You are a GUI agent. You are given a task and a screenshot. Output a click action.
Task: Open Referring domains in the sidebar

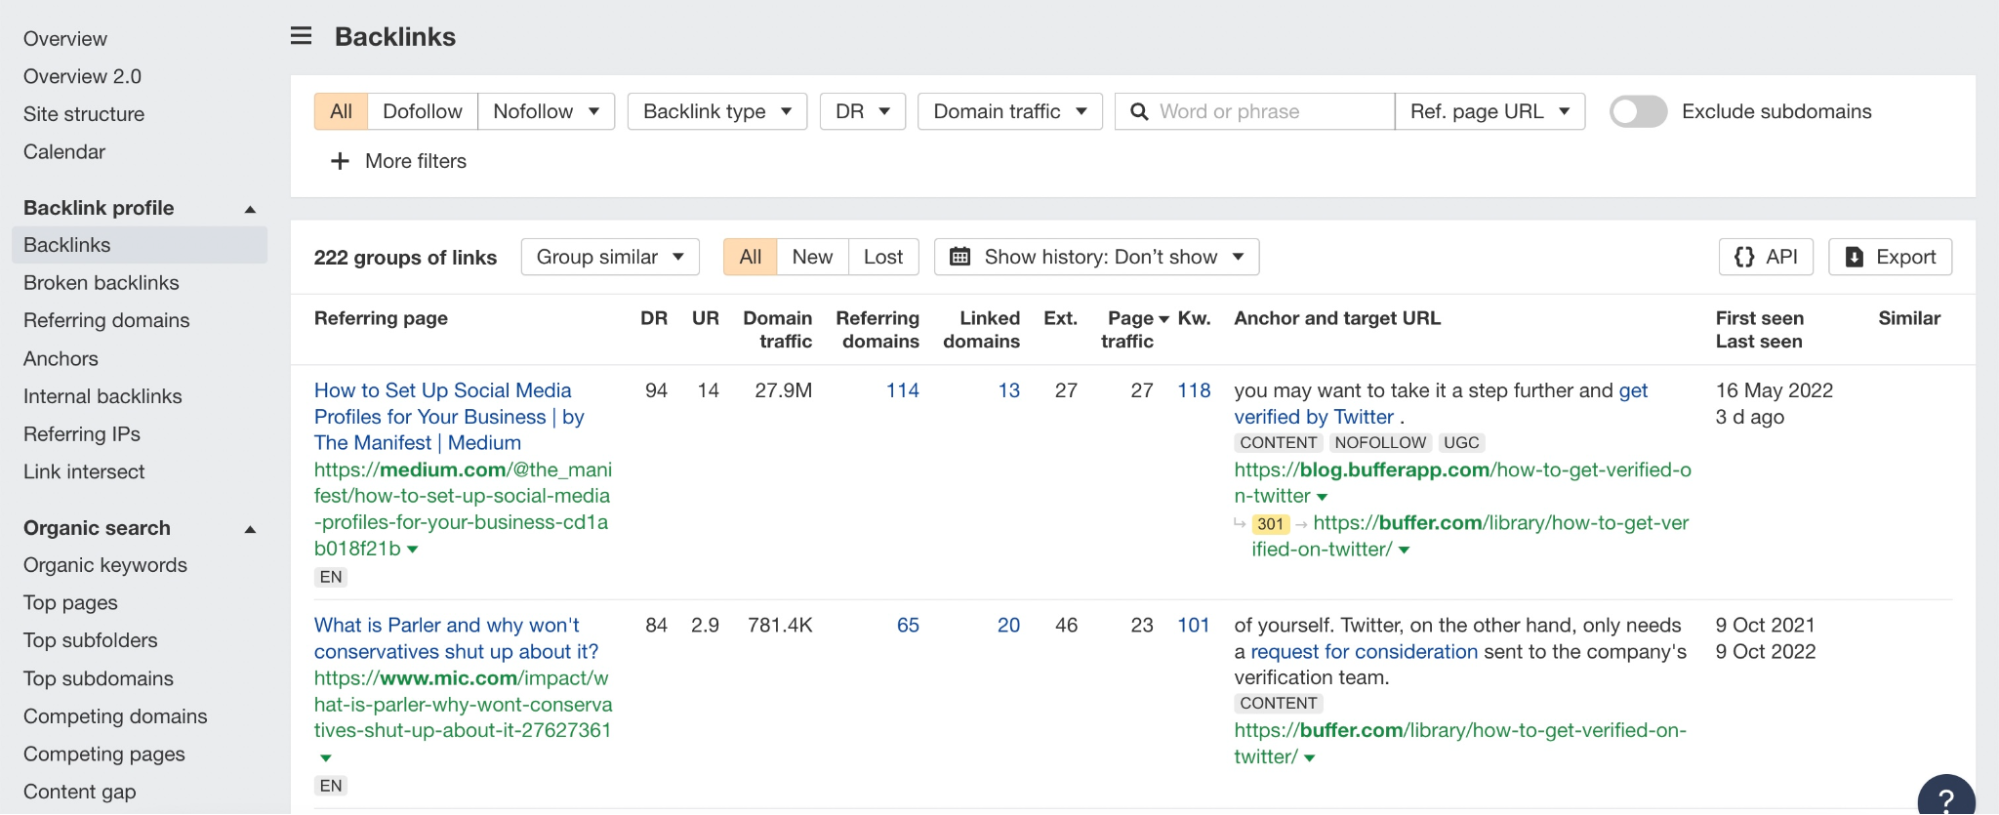point(106,321)
